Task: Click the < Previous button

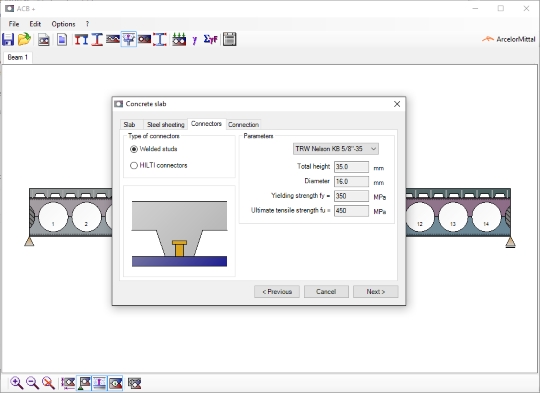Action: click(x=277, y=292)
